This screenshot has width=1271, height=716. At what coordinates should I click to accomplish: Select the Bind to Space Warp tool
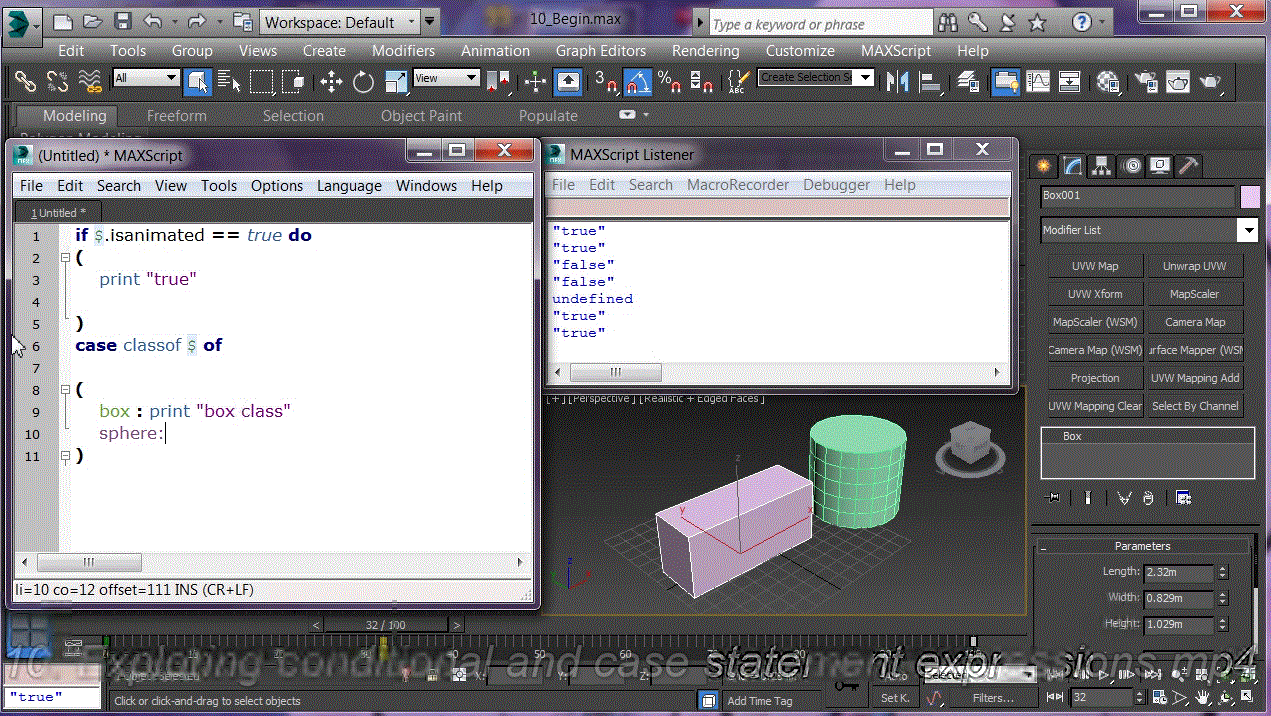pyautogui.click(x=90, y=81)
